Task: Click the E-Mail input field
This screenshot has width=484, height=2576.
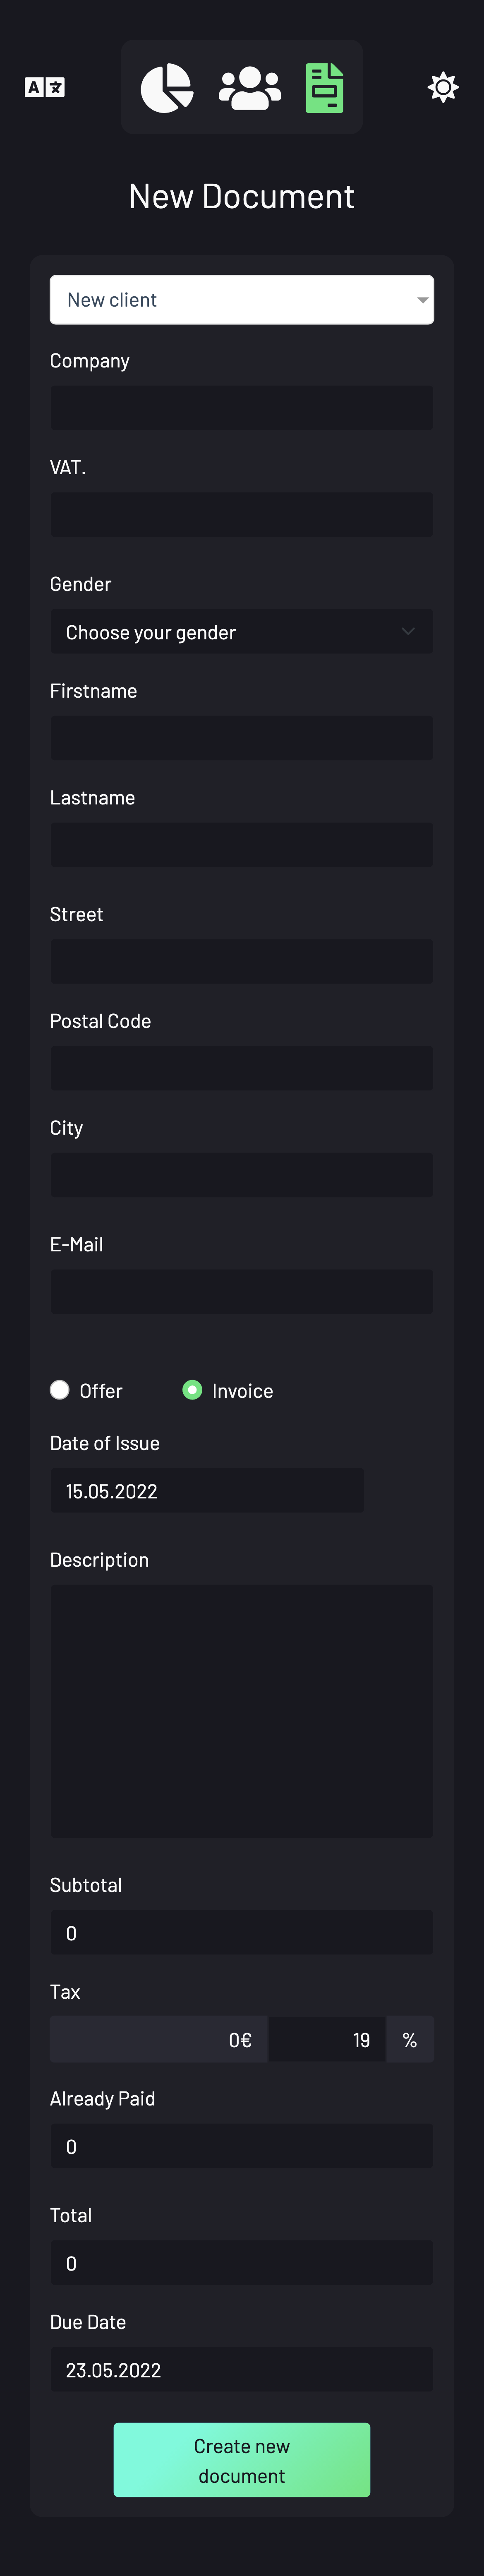Action: [x=242, y=1292]
